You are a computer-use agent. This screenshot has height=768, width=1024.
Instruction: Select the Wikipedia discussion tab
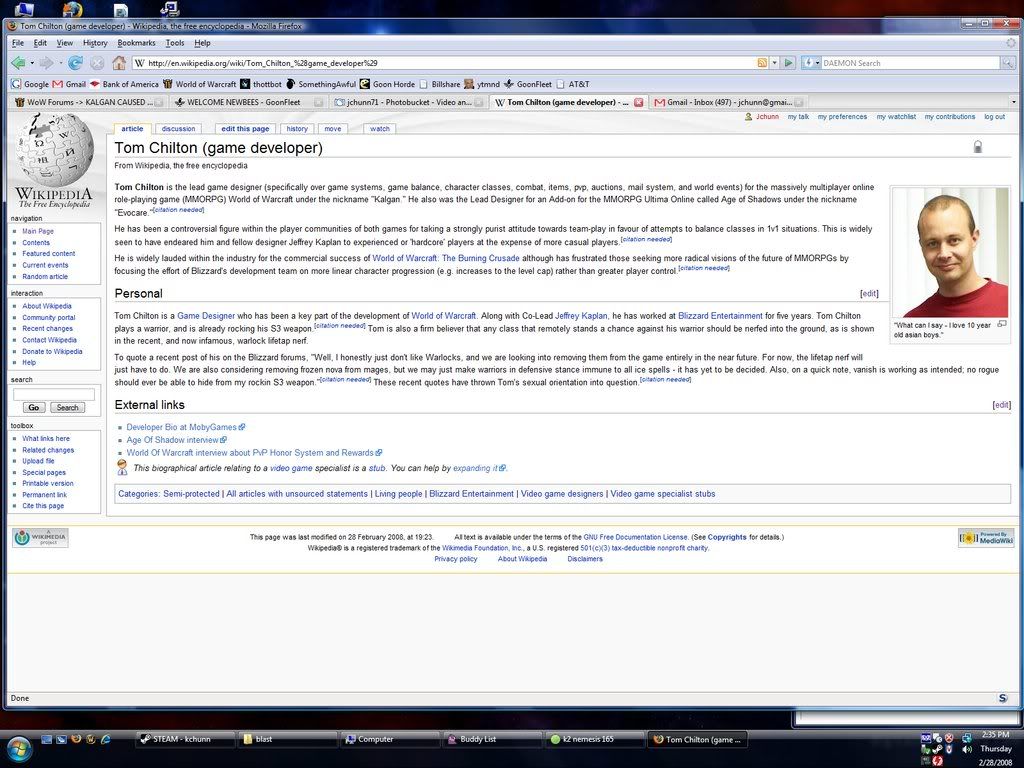point(178,129)
